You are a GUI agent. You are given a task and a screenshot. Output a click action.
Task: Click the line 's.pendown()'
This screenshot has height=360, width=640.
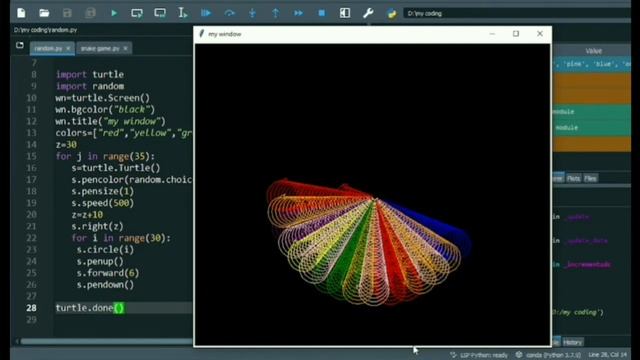tap(105, 284)
